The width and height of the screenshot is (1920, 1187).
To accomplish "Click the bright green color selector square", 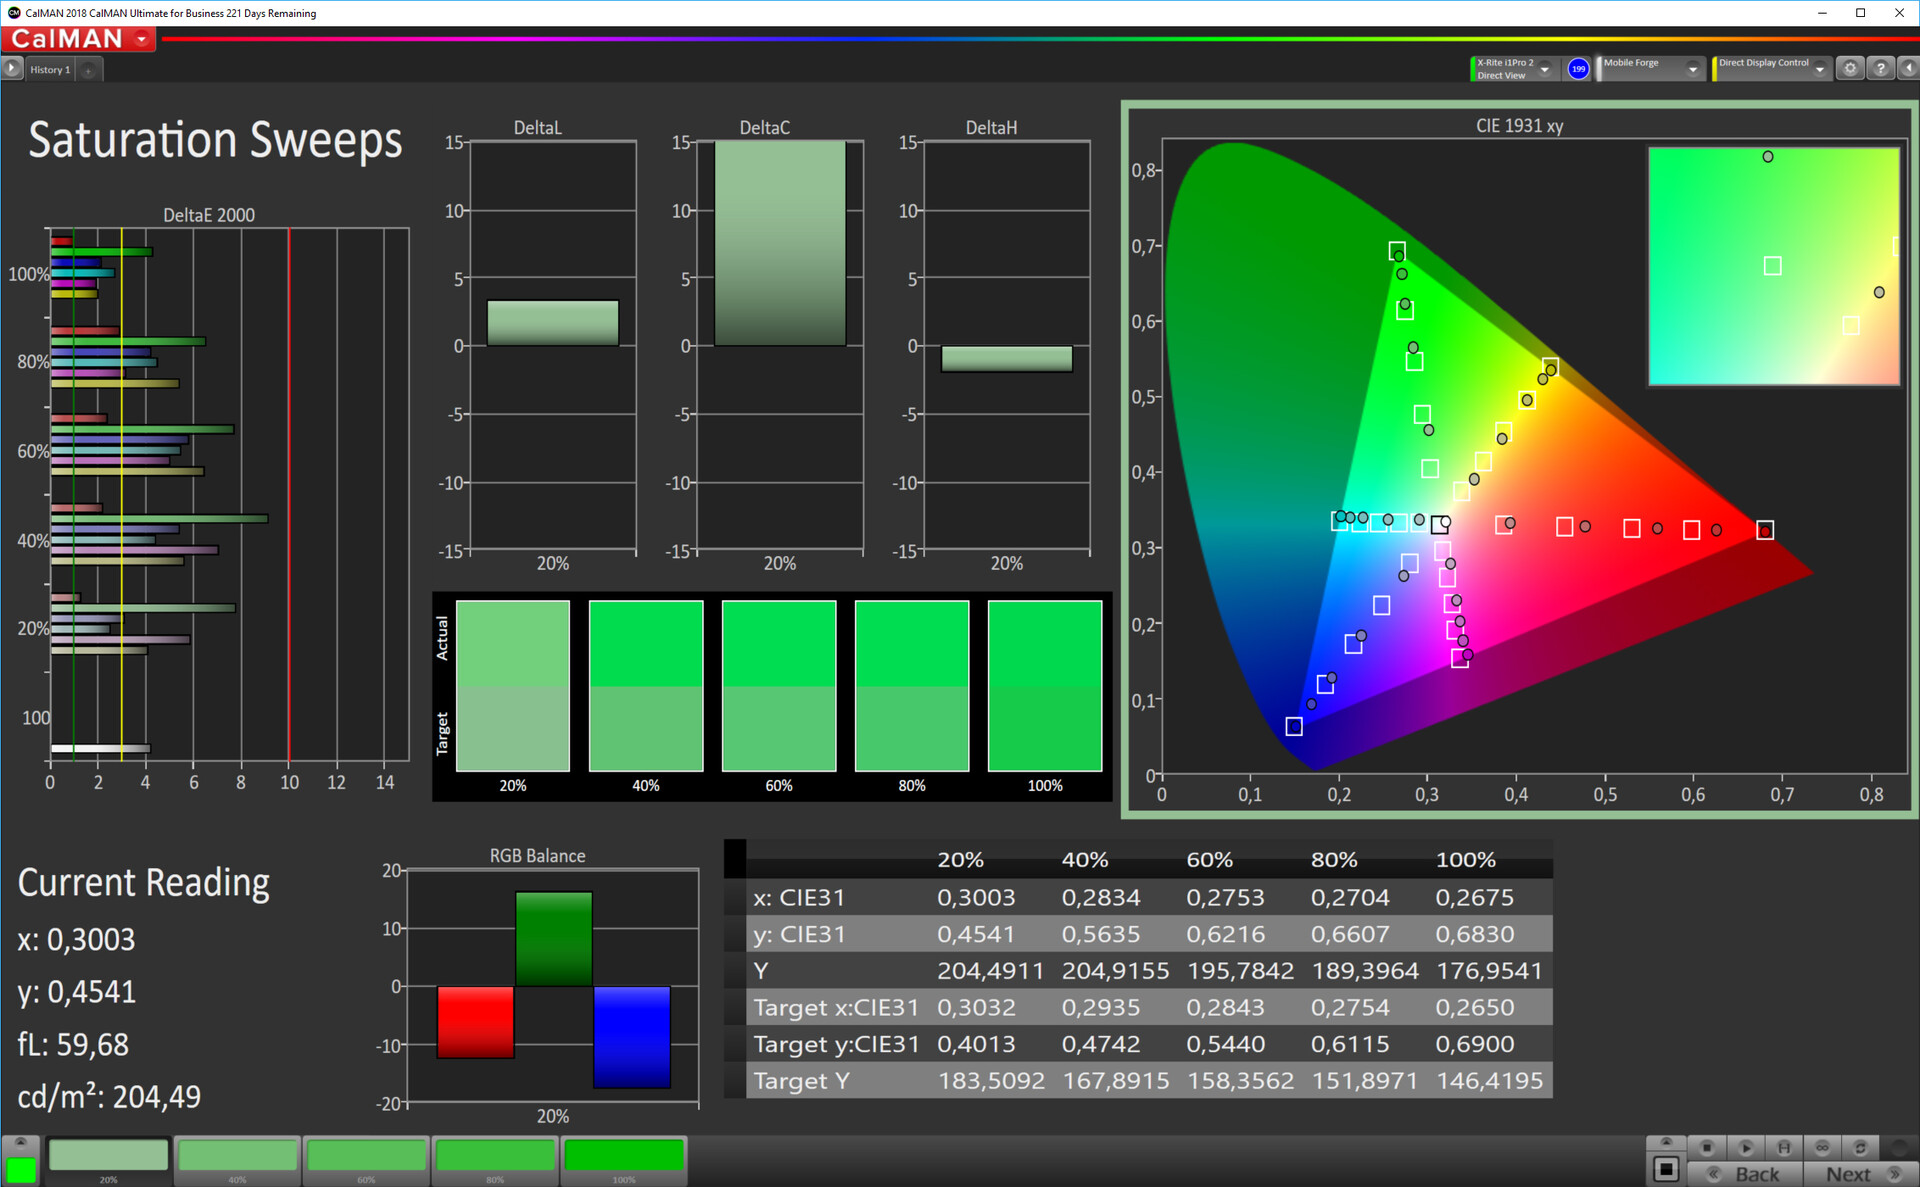I will [20, 1168].
